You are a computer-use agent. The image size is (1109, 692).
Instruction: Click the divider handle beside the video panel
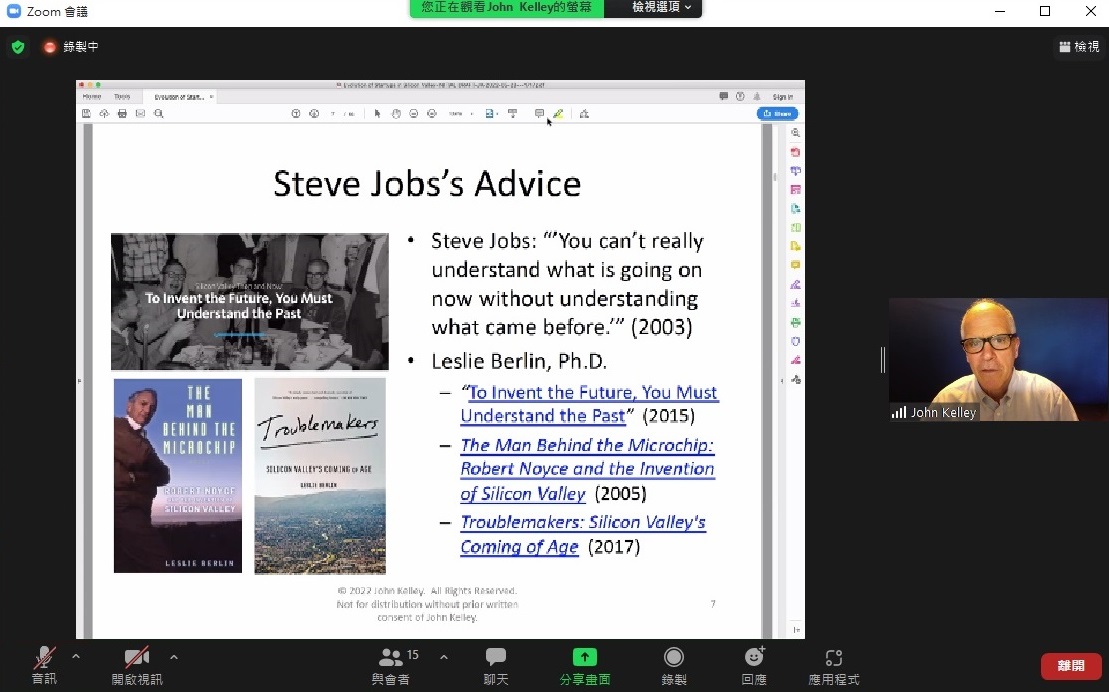(882, 360)
